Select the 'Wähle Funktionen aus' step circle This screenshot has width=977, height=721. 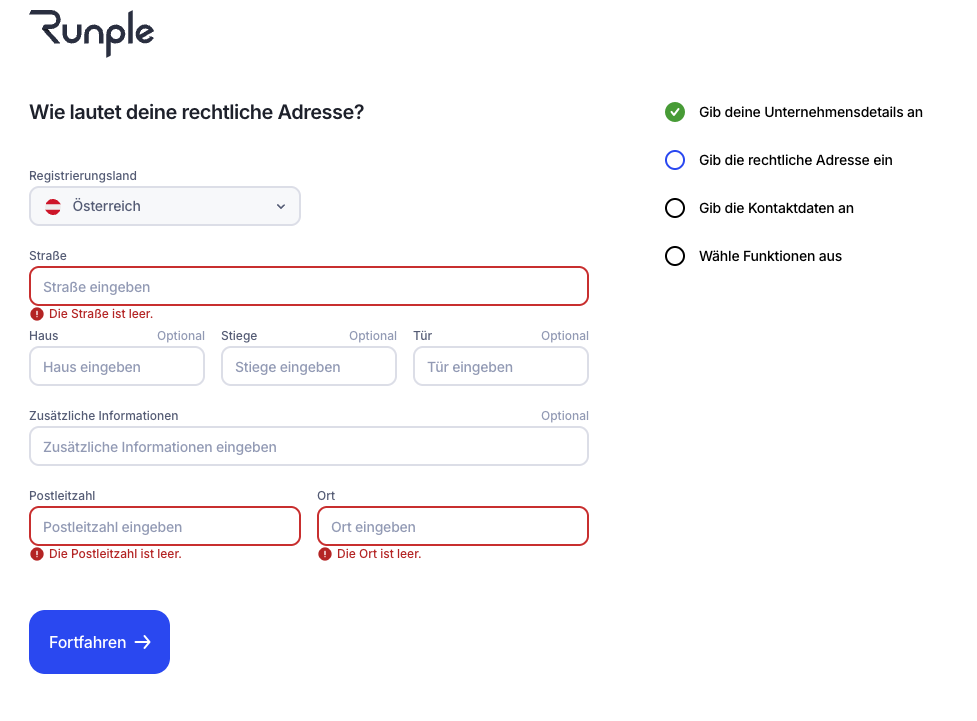tap(675, 256)
